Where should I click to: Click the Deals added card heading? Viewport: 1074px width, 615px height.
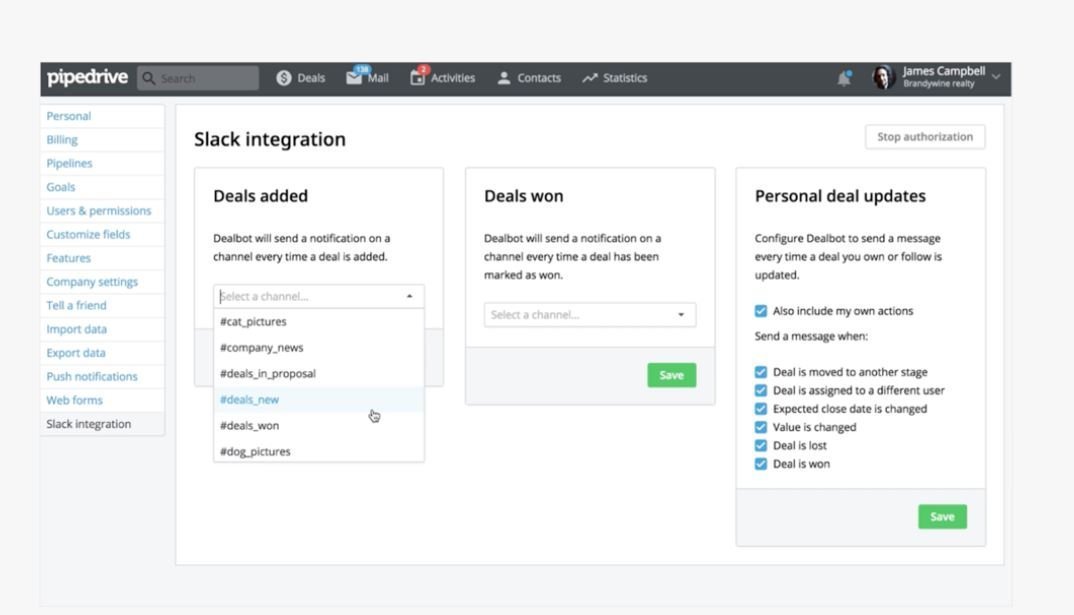260,196
